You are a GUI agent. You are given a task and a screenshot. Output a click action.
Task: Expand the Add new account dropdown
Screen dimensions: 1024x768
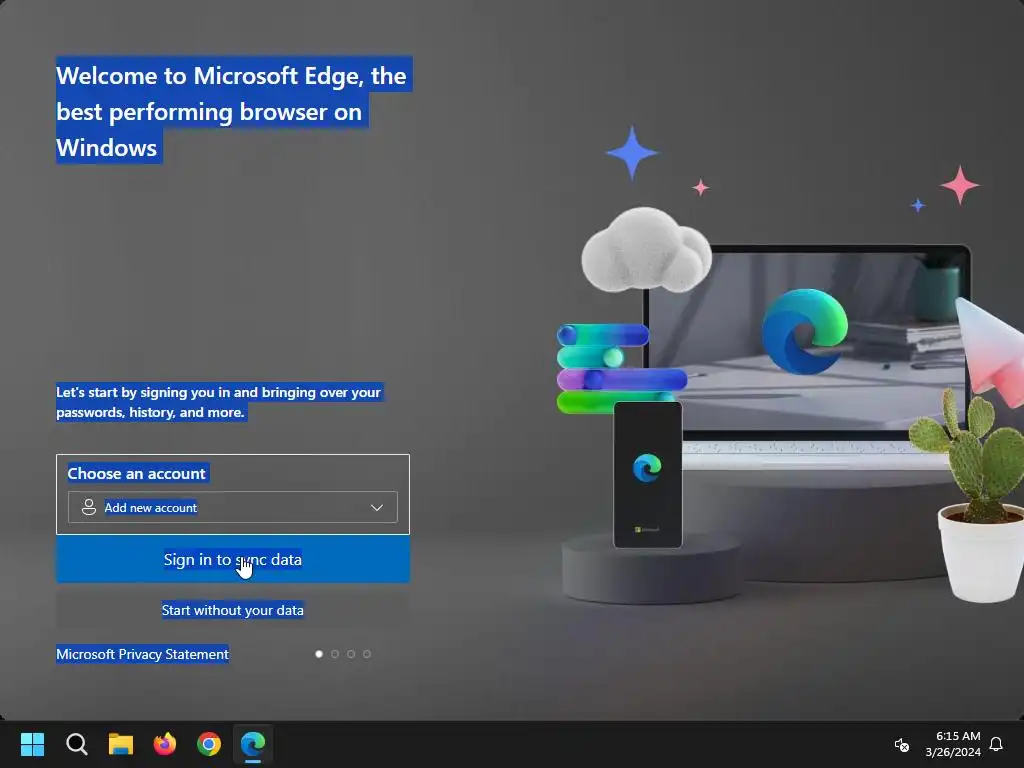[232, 507]
